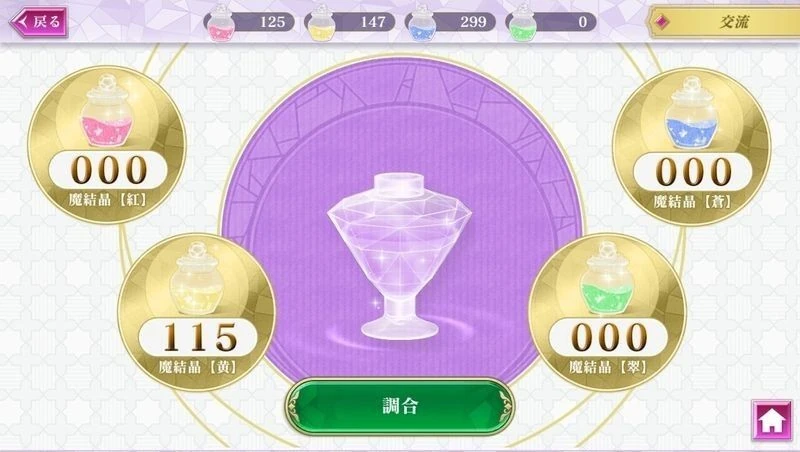Edit the 000 amount for blue crystals
The height and width of the screenshot is (452, 800).
[x=693, y=171]
